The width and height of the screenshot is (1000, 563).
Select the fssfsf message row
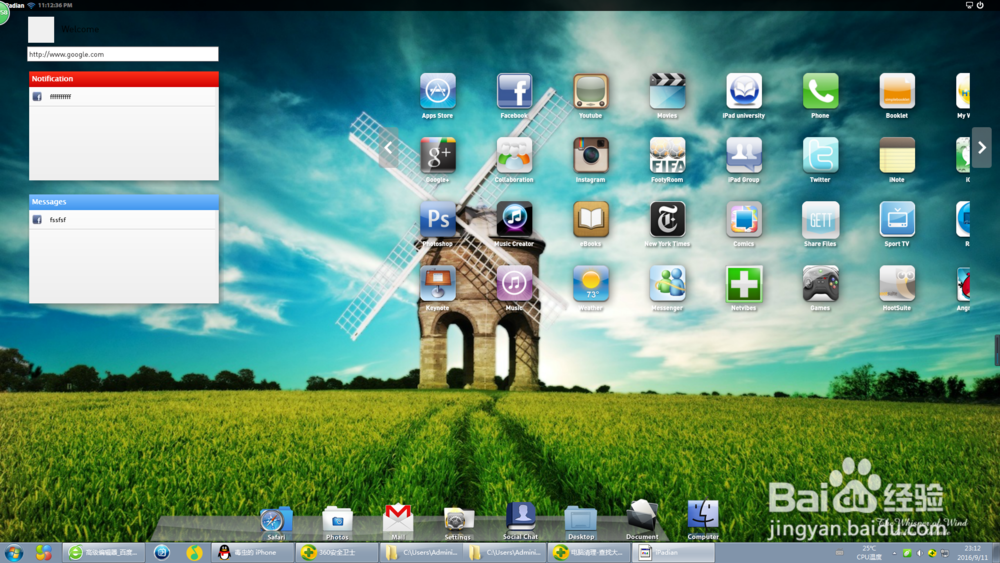[124, 220]
